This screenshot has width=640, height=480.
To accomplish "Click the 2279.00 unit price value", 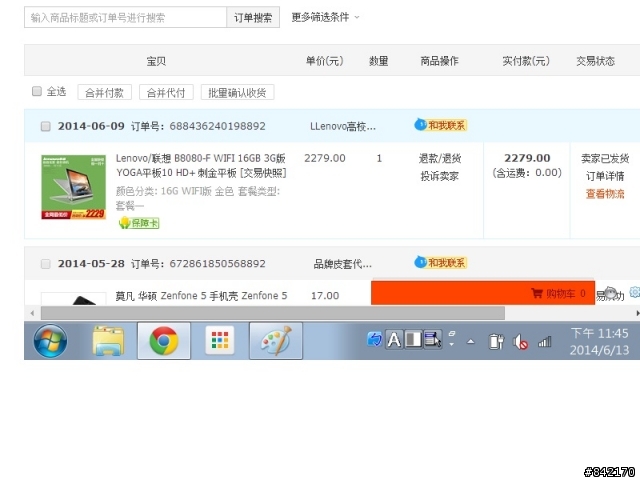I will (x=325, y=158).
